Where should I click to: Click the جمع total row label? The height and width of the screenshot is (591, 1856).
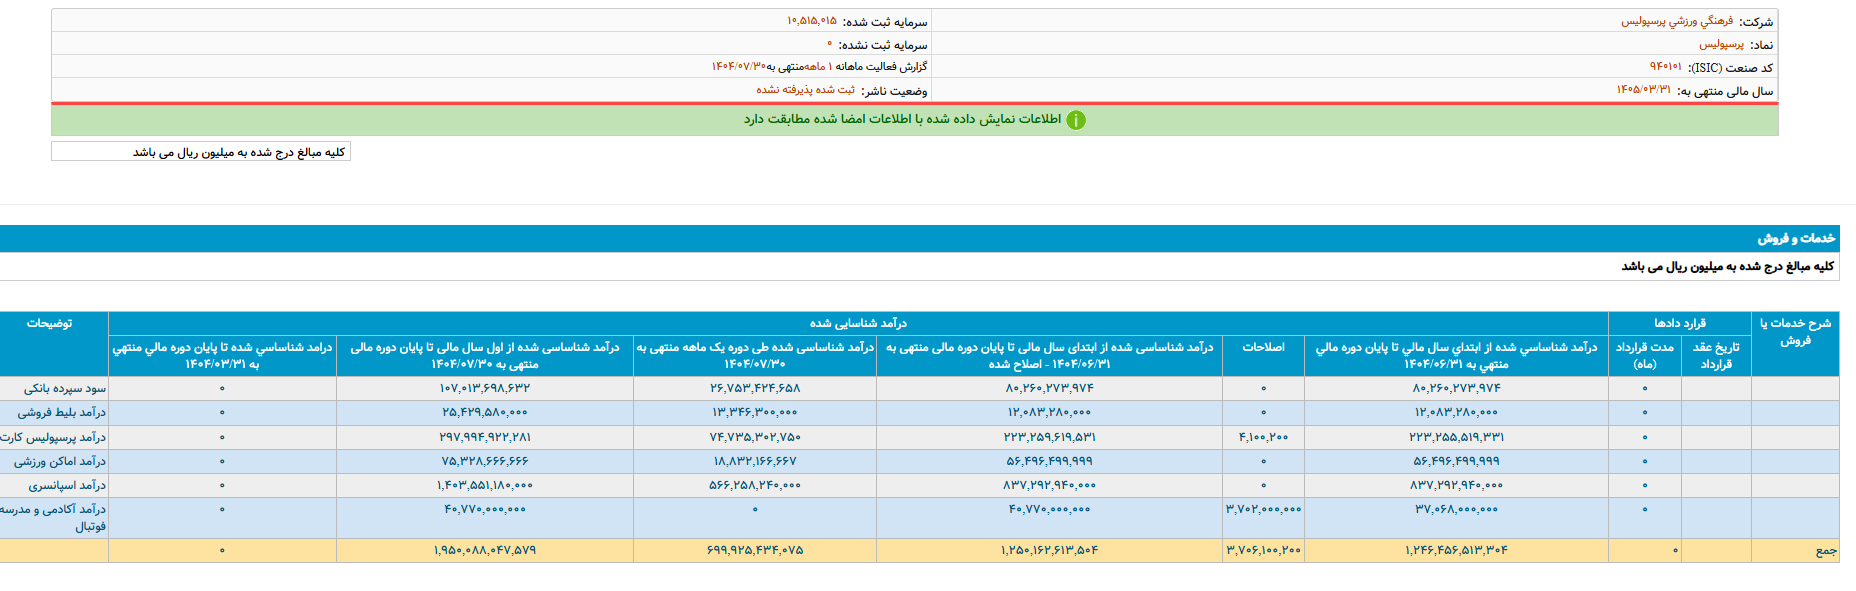point(1826,551)
